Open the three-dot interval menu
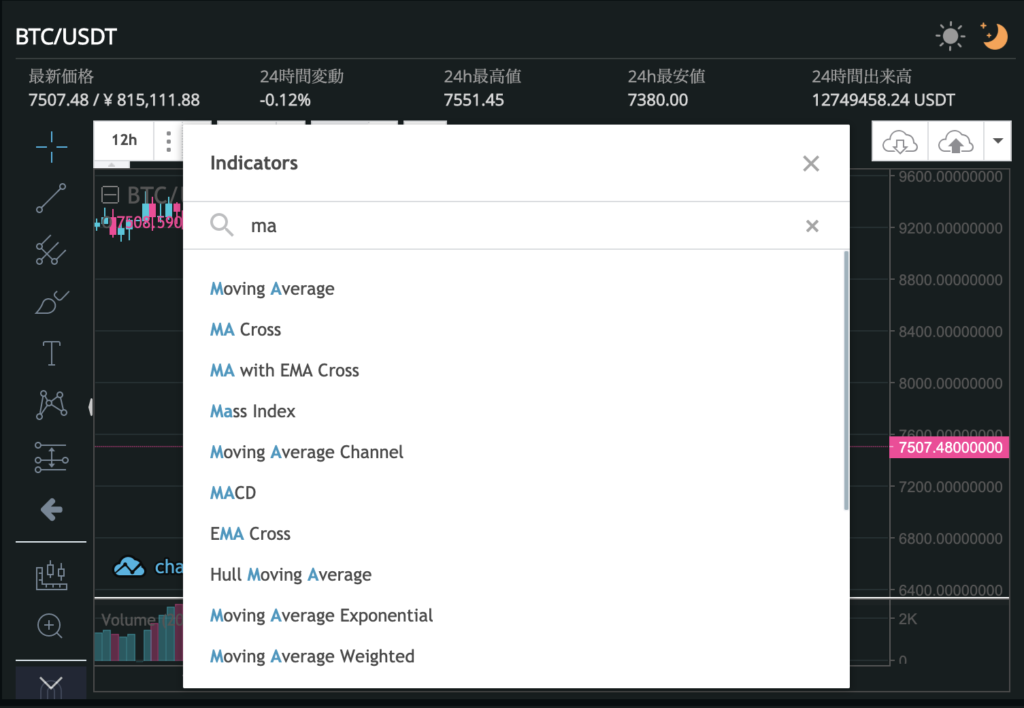The height and width of the screenshot is (708, 1024). coord(168,141)
